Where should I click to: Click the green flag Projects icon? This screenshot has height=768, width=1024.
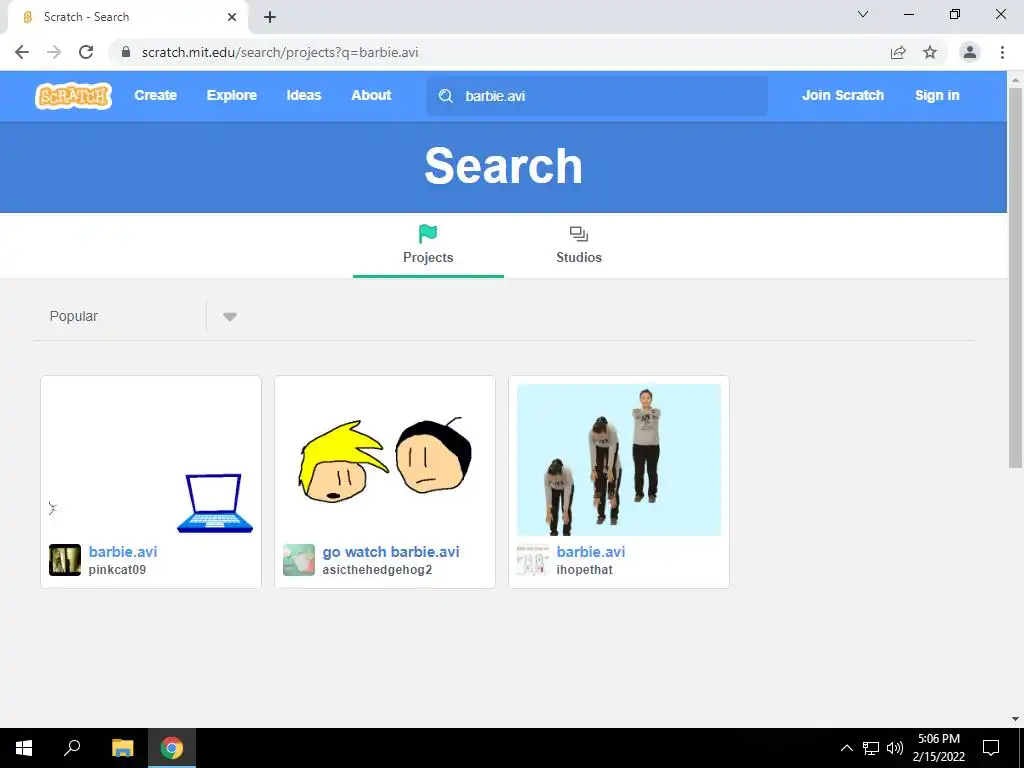tap(428, 233)
